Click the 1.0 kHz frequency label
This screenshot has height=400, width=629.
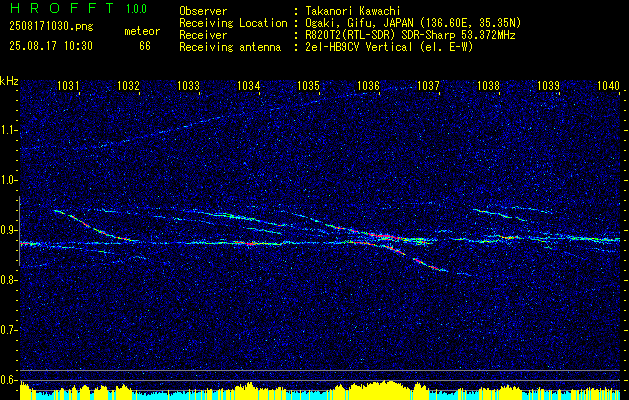pos(9,180)
